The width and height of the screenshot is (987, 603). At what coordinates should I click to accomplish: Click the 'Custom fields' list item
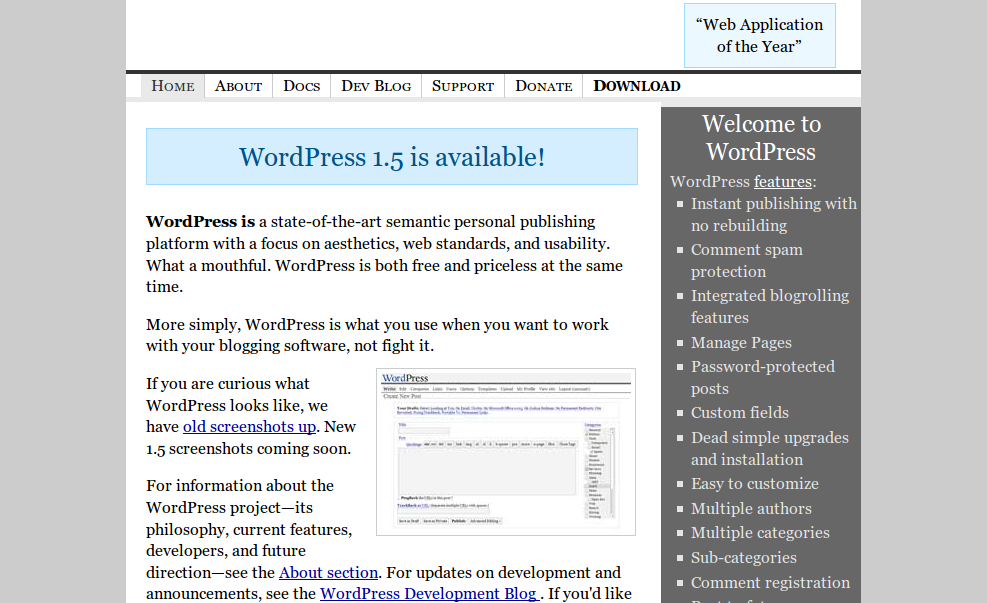pyautogui.click(x=740, y=413)
